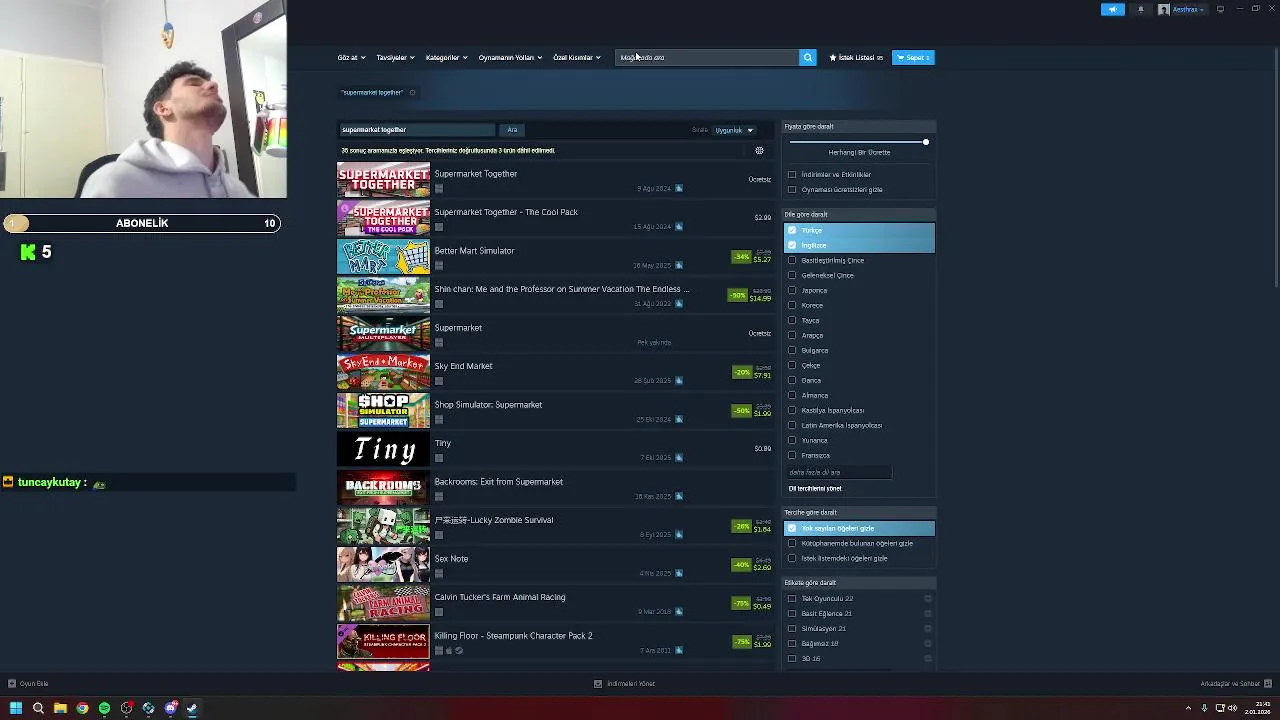1280x720 pixels.
Task: Enable Japonca language filter
Action: click(x=792, y=291)
